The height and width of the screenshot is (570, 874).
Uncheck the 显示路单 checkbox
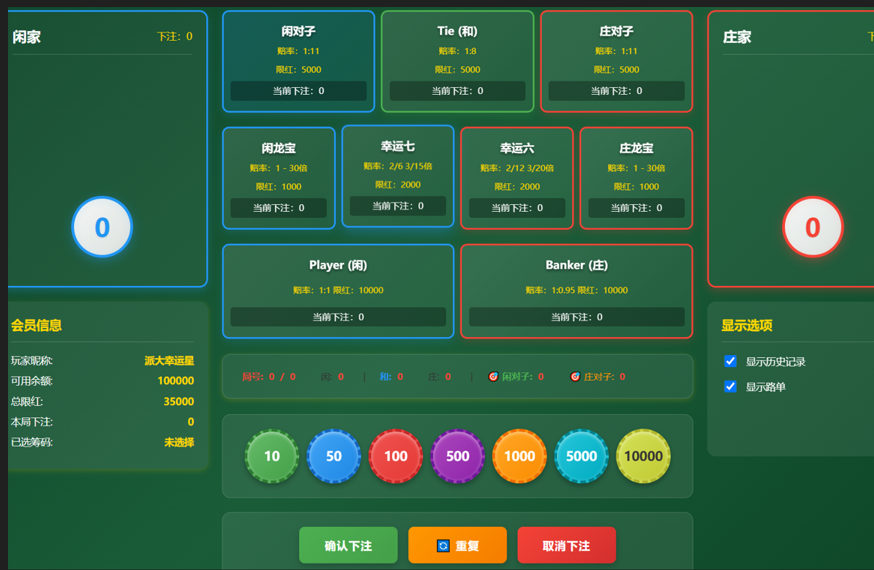point(730,386)
